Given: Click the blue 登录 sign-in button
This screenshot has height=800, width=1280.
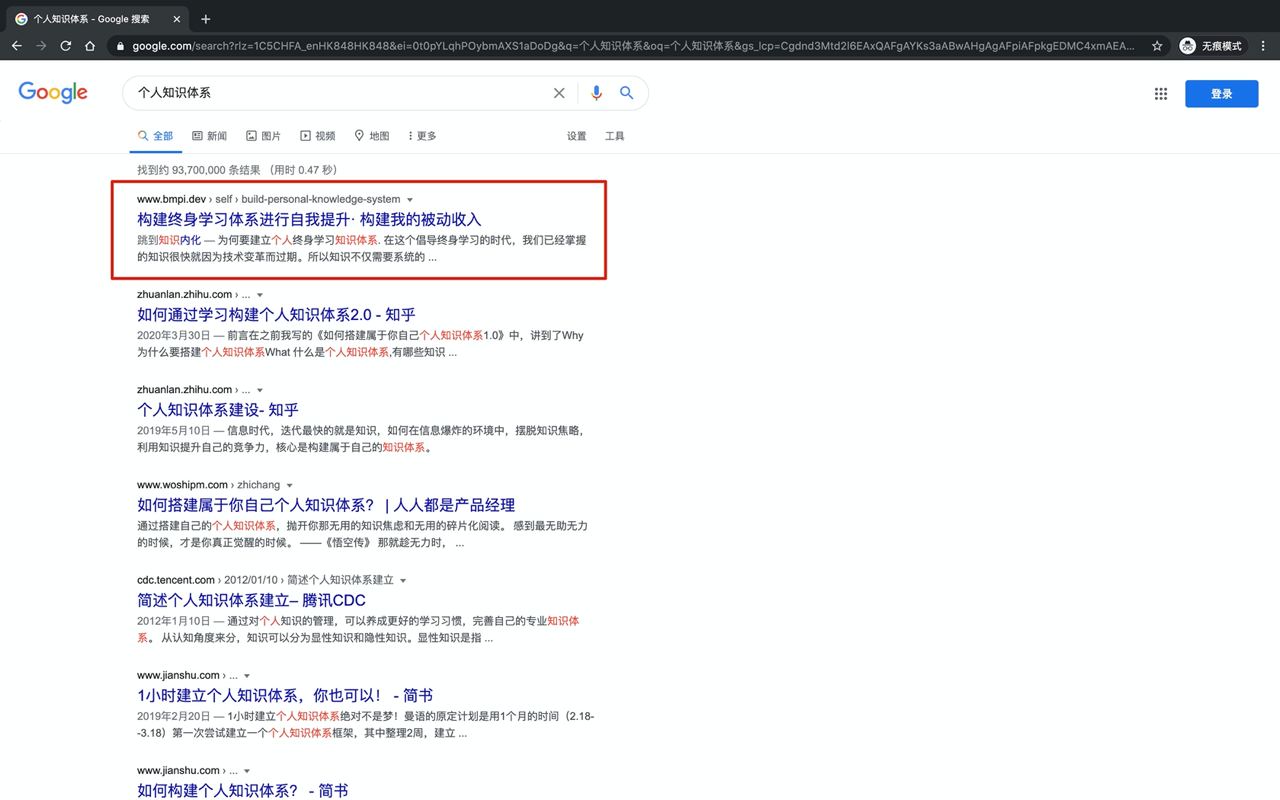Looking at the screenshot, I should pos(1221,94).
